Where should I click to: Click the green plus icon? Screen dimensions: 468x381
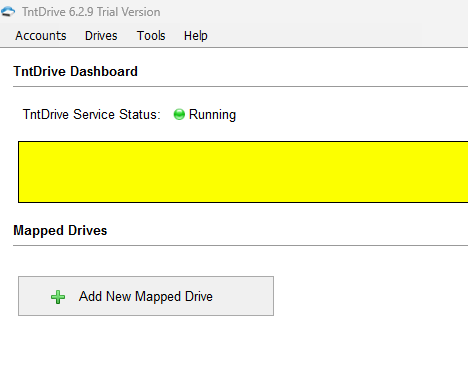click(x=58, y=297)
